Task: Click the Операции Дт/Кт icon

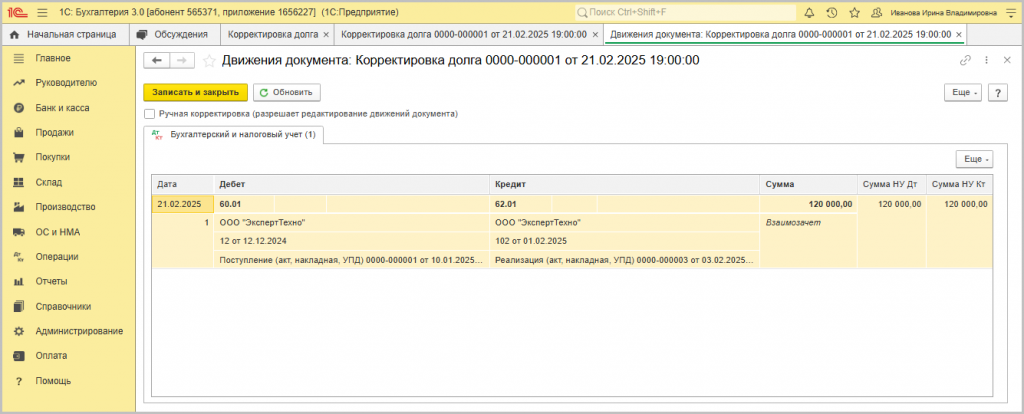Action: point(19,257)
